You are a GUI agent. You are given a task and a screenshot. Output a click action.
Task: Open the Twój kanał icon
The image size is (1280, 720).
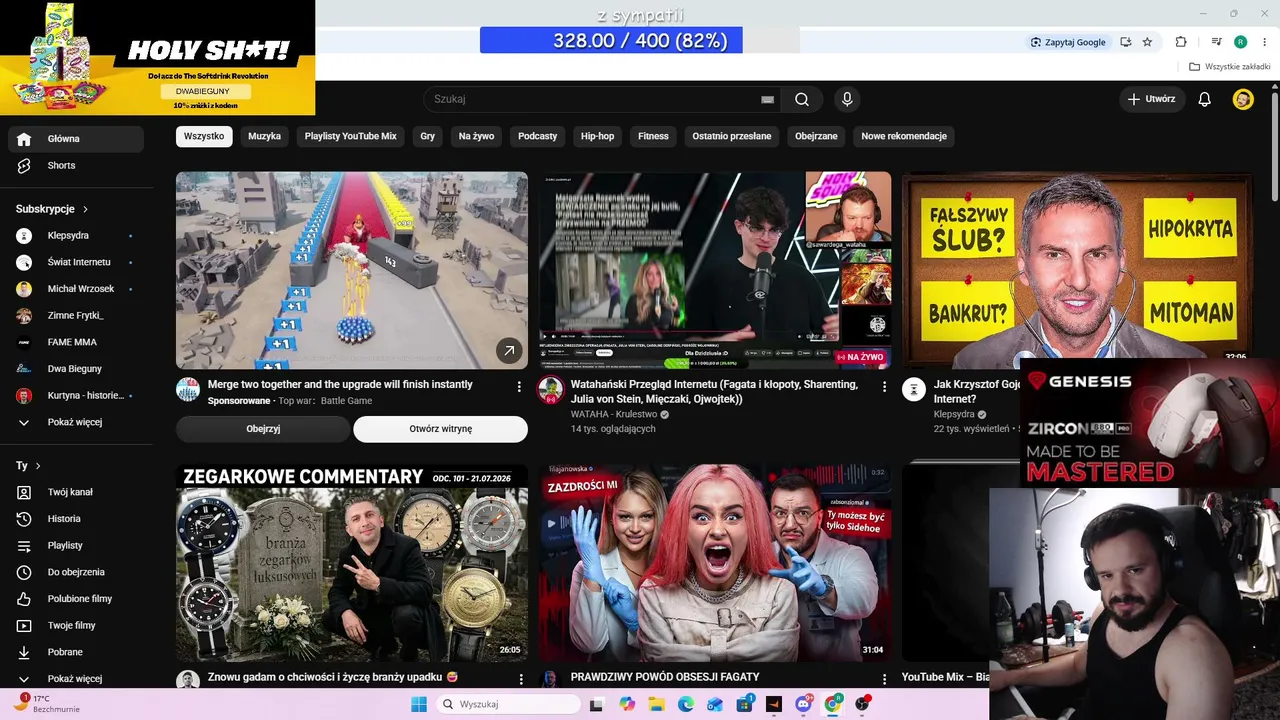(24, 492)
